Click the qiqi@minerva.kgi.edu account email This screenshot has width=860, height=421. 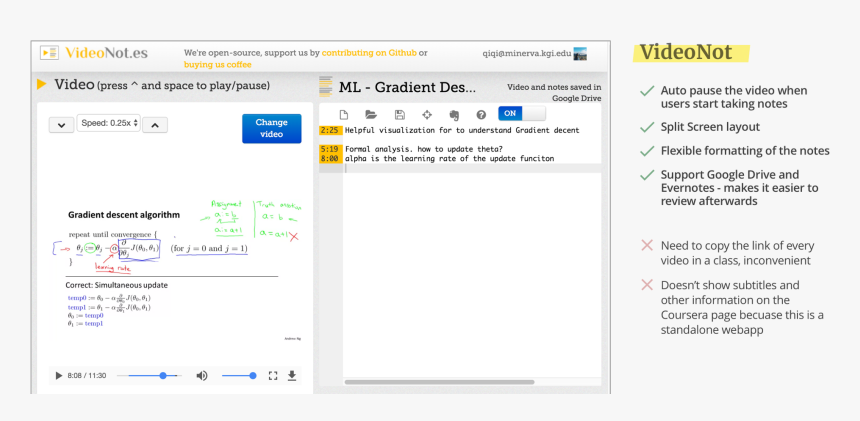point(527,54)
